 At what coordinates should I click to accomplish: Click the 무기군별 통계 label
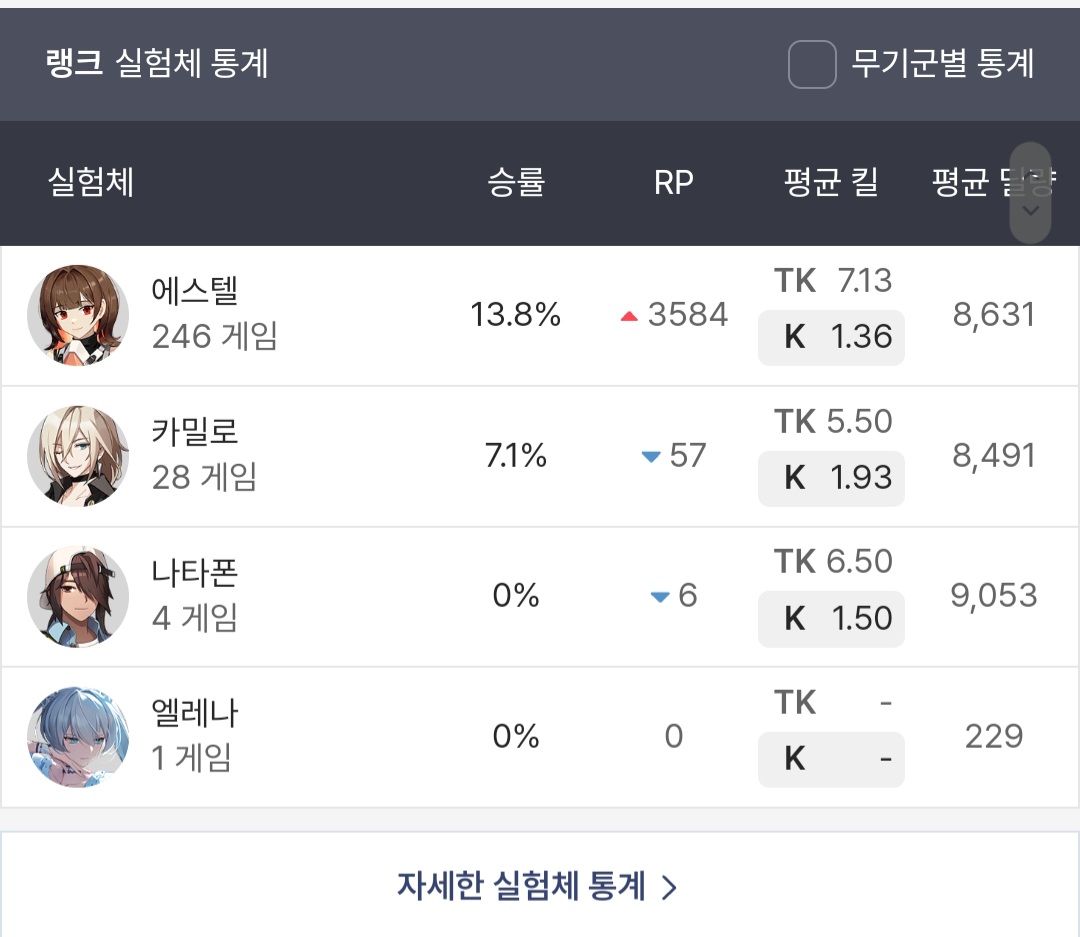pos(942,65)
